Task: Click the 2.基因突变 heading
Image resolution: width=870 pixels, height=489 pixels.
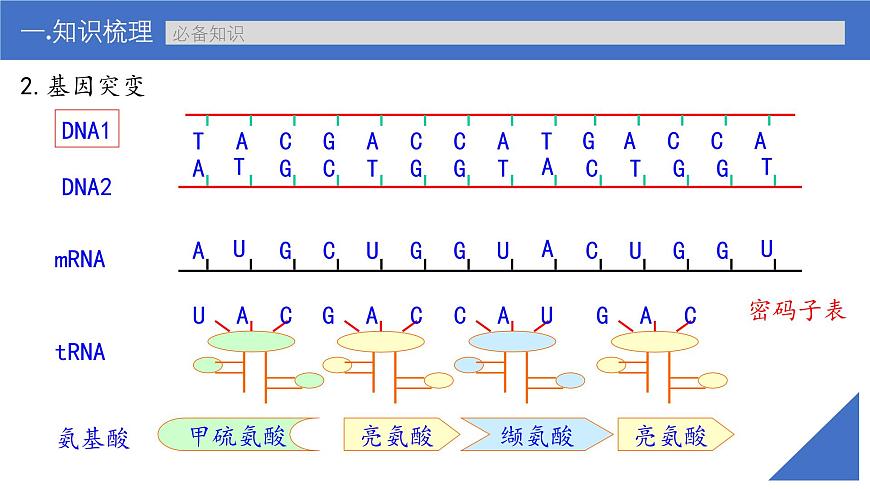Action: tap(82, 86)
